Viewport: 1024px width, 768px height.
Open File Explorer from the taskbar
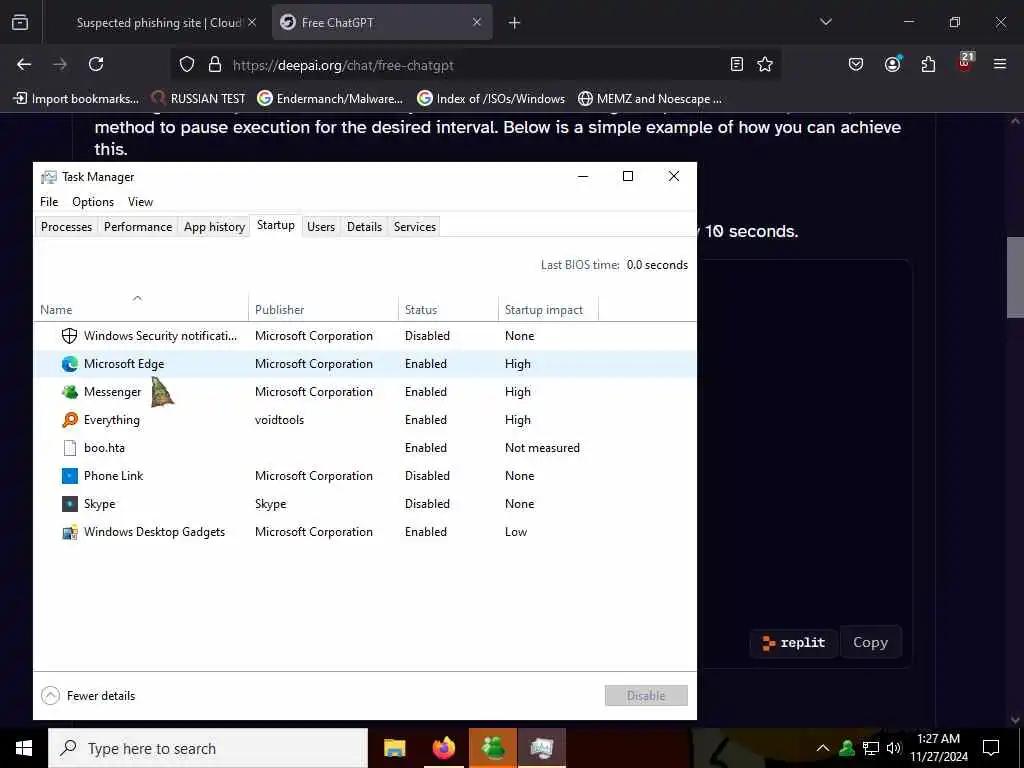click(x=394, y=748)
